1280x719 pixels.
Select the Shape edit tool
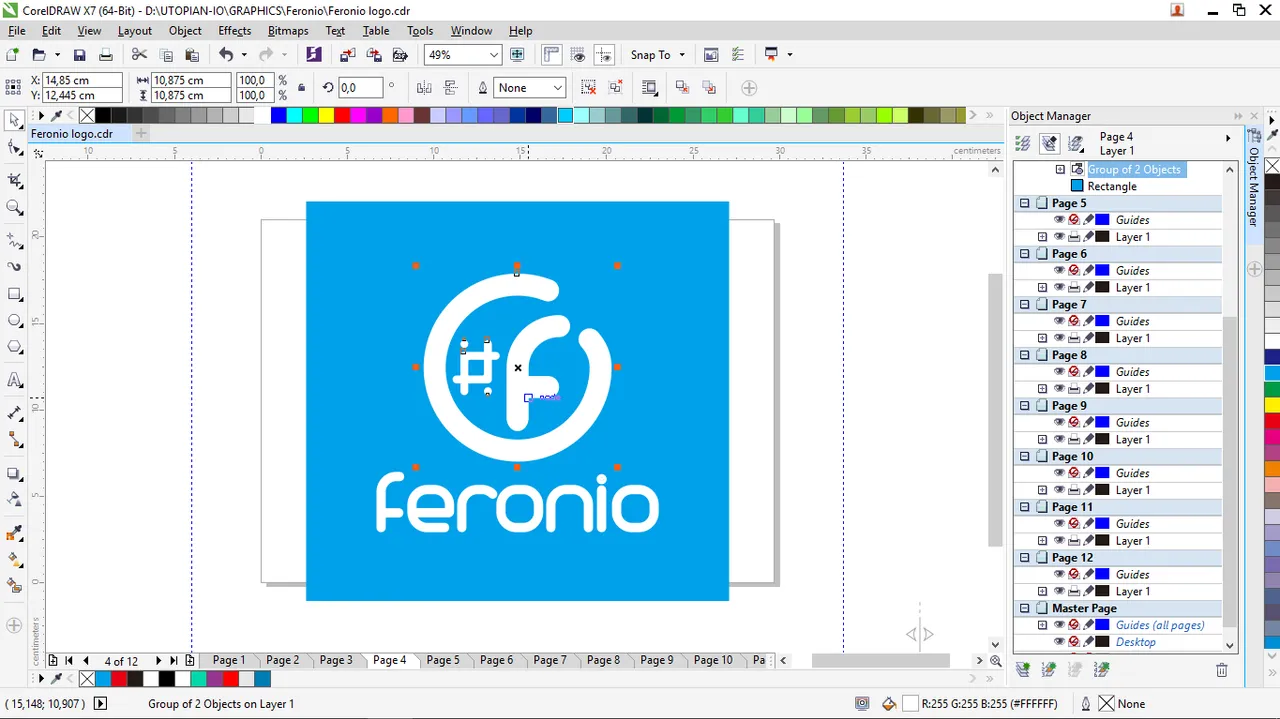pyautogui.click(x=14, y=148)
